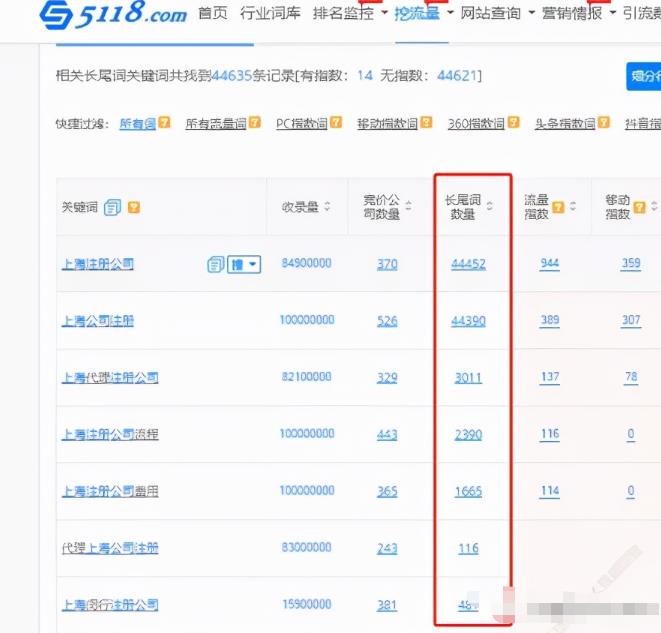661x633 pixels.
Task: Sort table by 收录量 column arrows
Action: 327,207
